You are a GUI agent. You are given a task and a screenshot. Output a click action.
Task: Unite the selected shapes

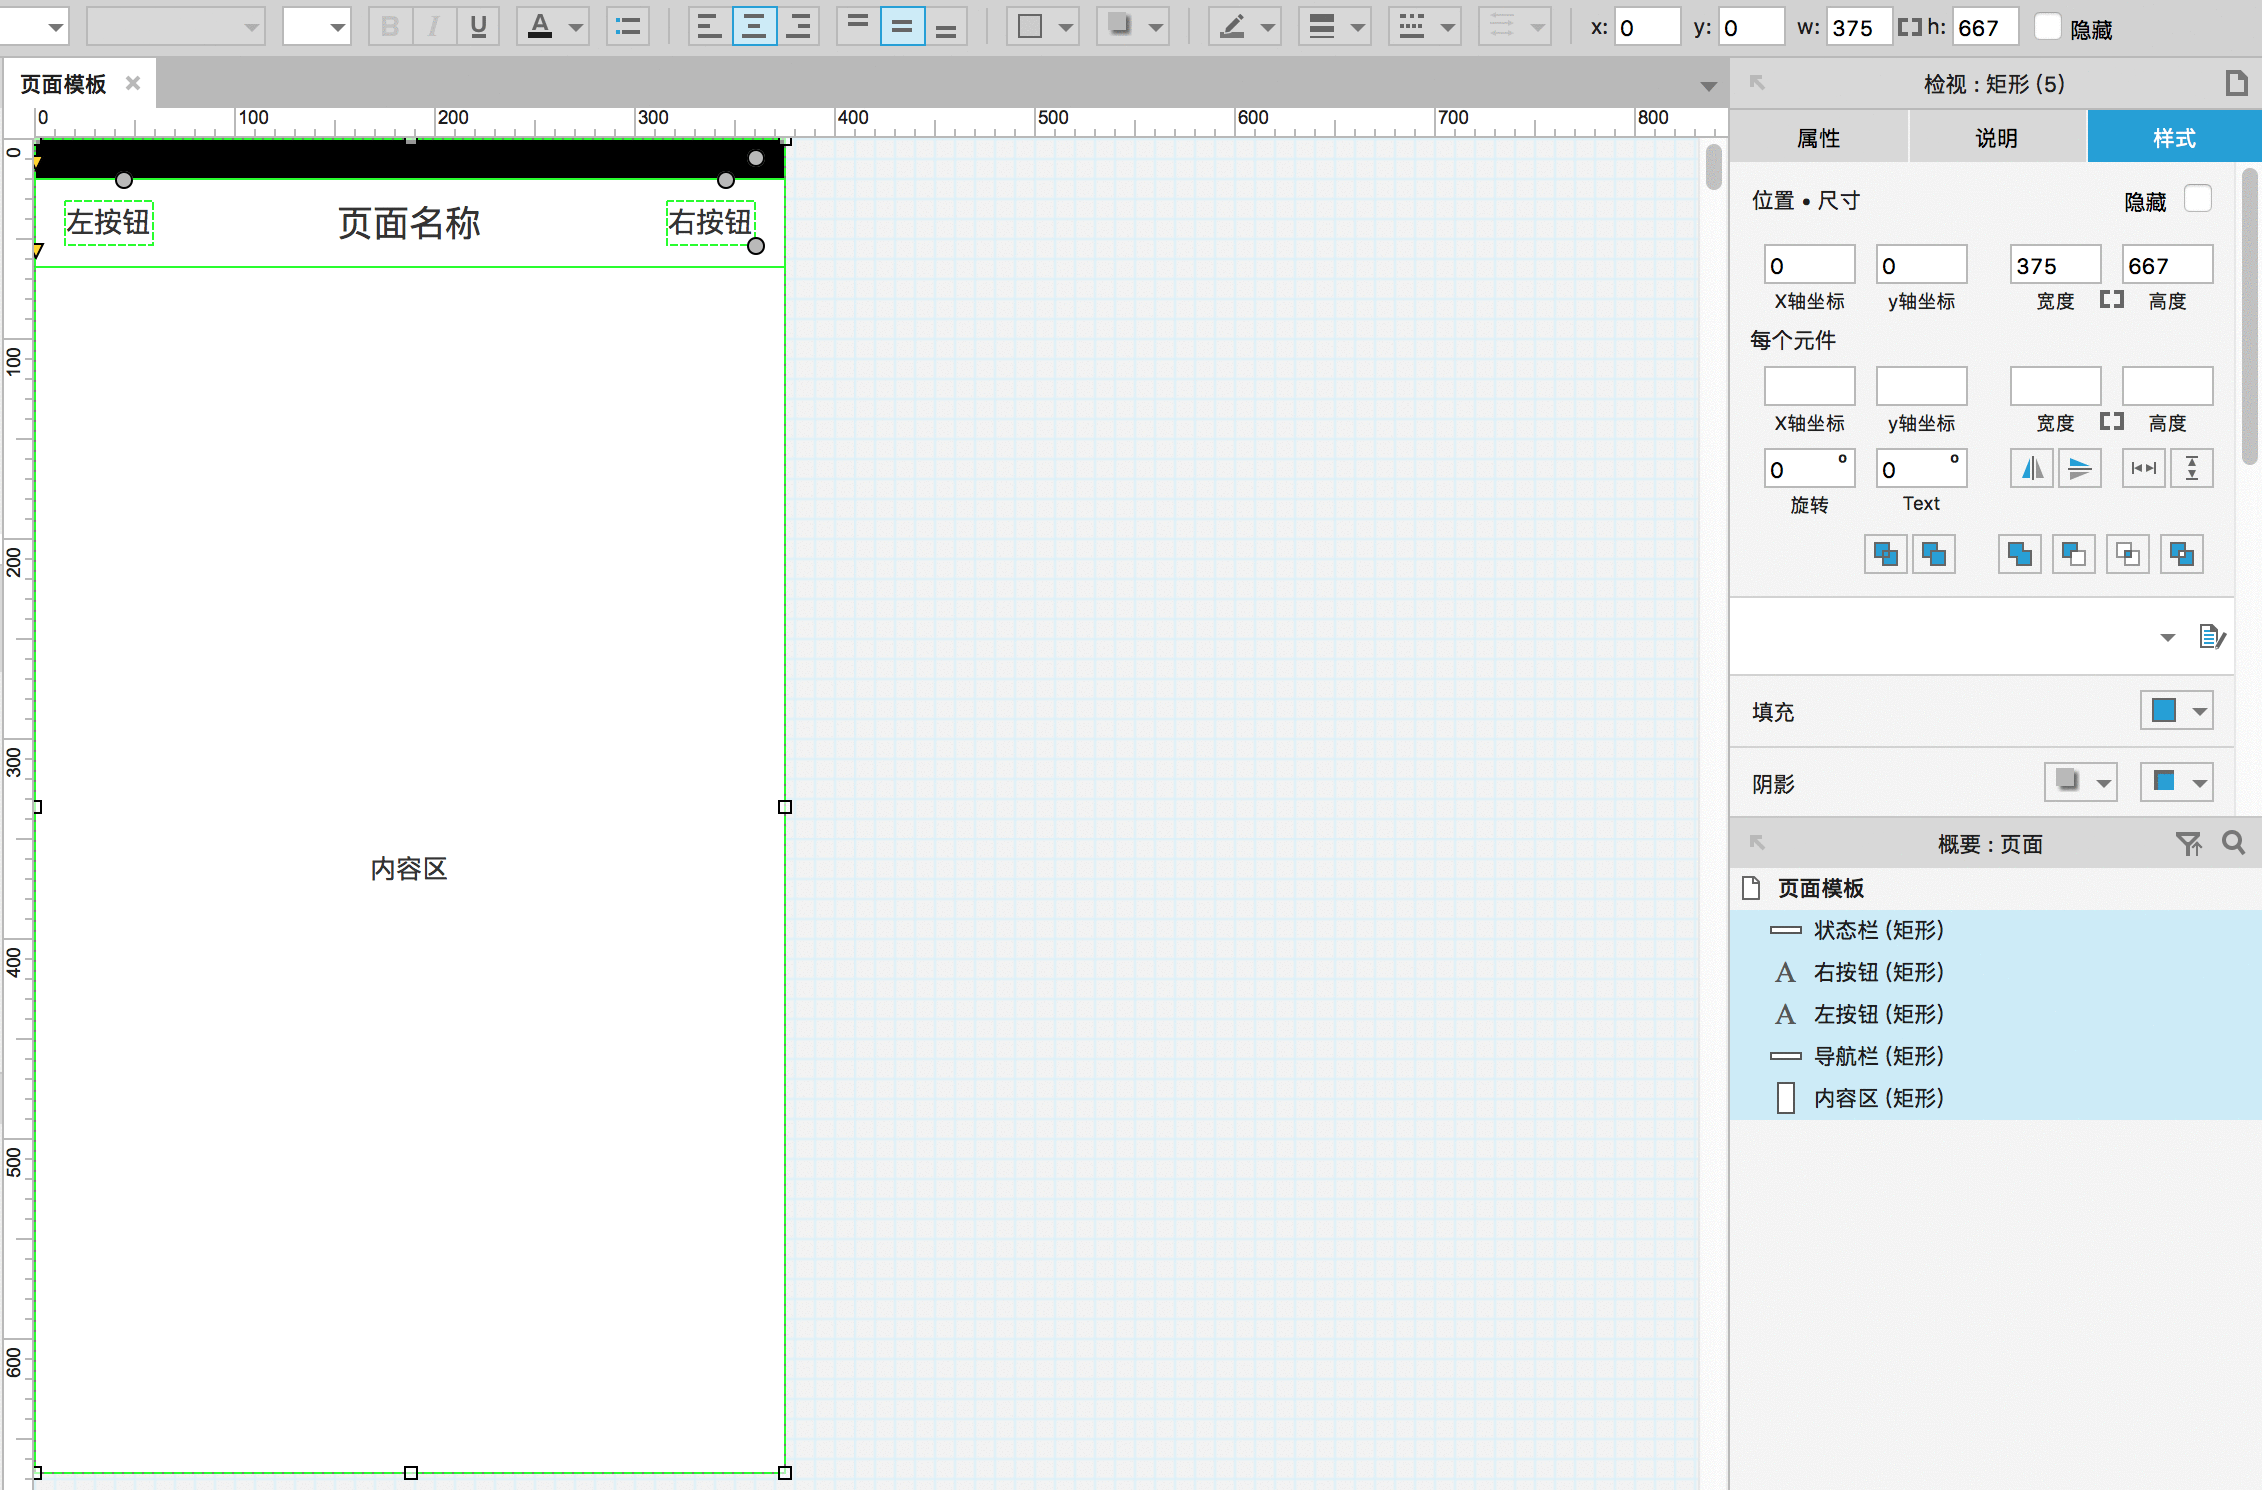2020,554
